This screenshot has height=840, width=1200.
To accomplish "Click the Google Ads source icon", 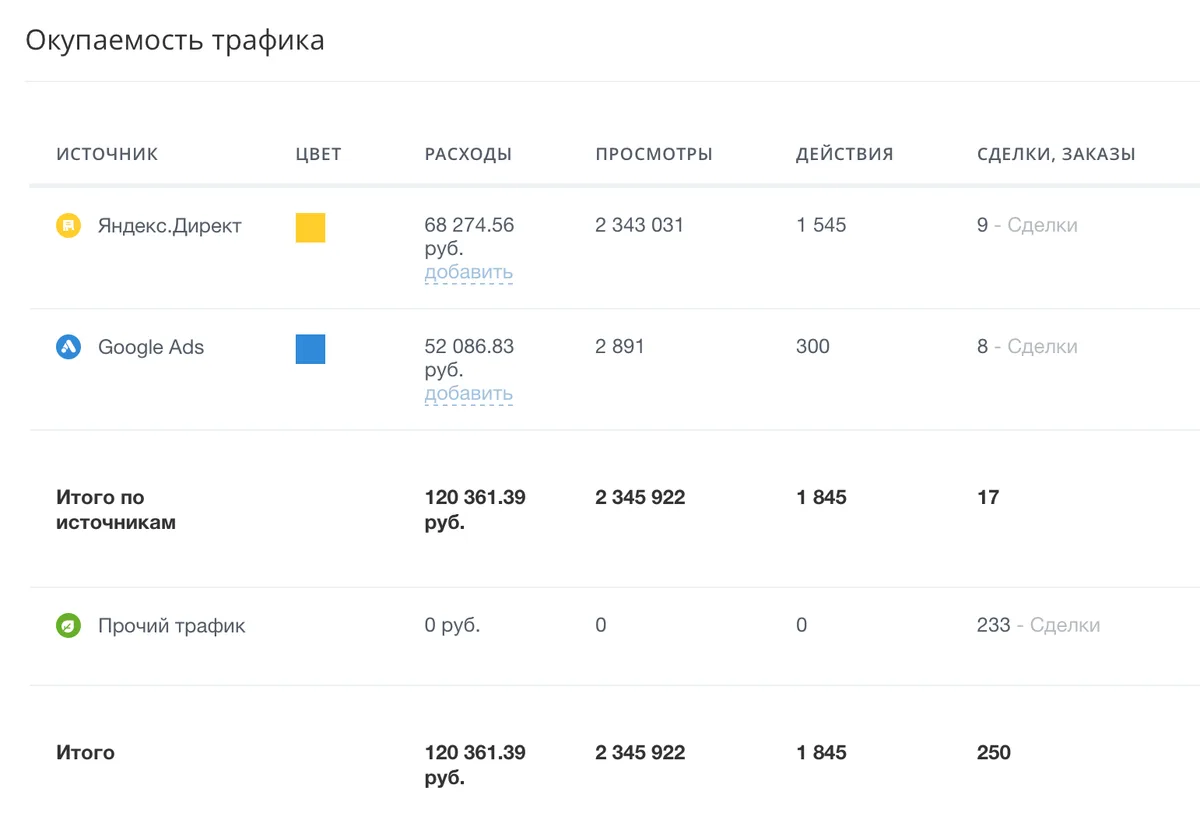I will coord(68,348).
